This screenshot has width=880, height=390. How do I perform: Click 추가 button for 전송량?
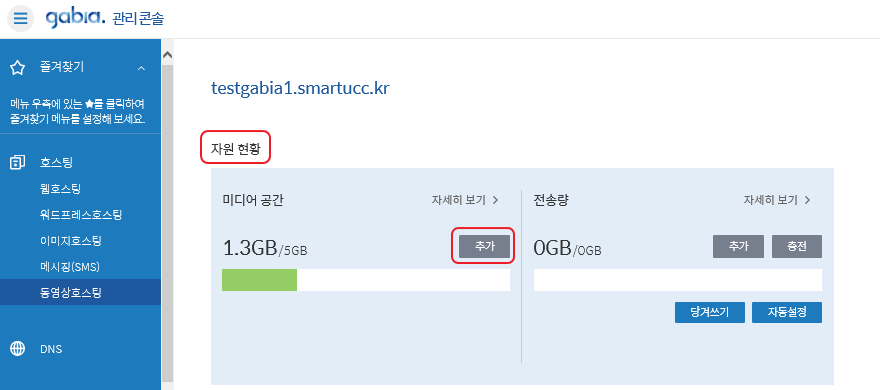coord(739,246)
